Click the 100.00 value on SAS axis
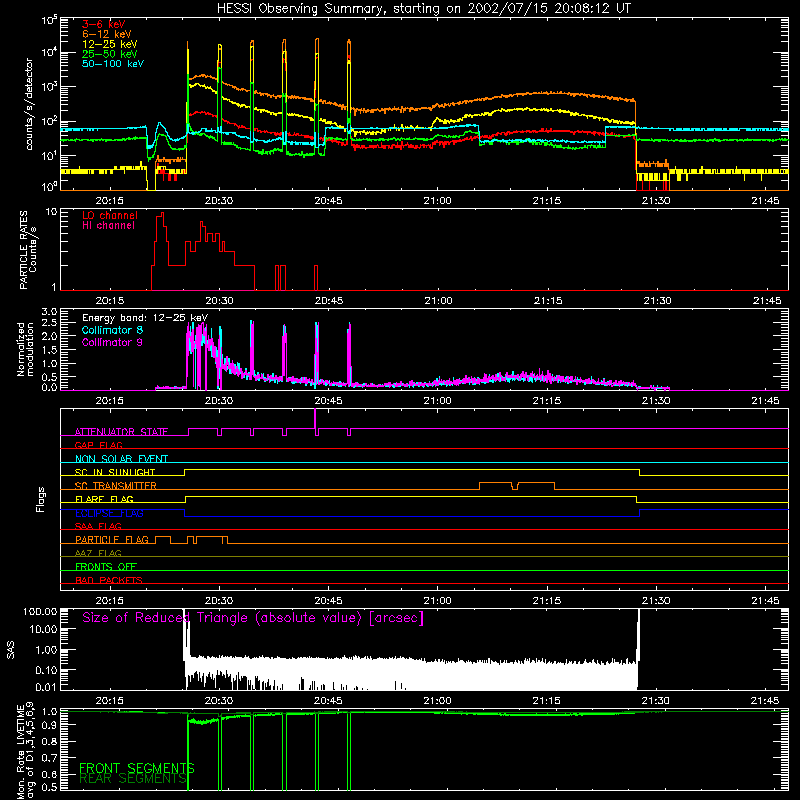This screenshot has height=800, width=800. coord(40,612)
